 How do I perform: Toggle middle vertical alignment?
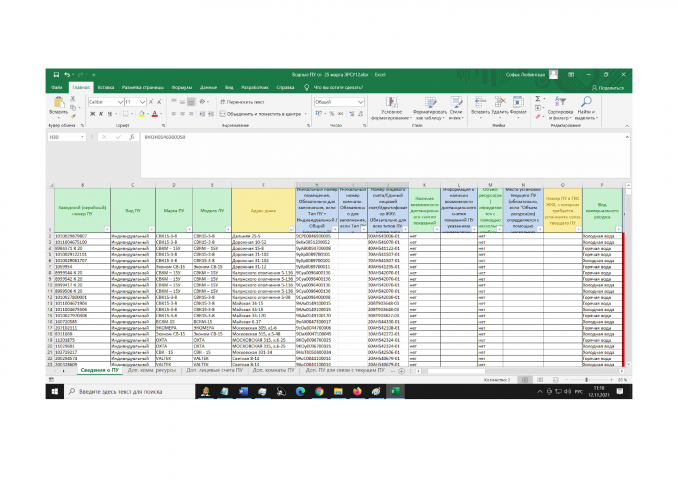coord(182,102)
